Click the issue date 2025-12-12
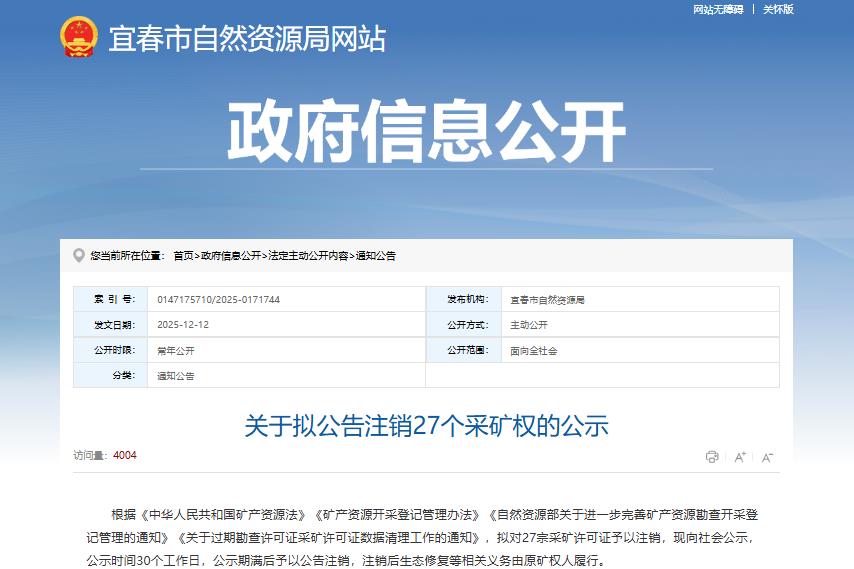This screenshot has height=569, width=854. tap(183, 325)
